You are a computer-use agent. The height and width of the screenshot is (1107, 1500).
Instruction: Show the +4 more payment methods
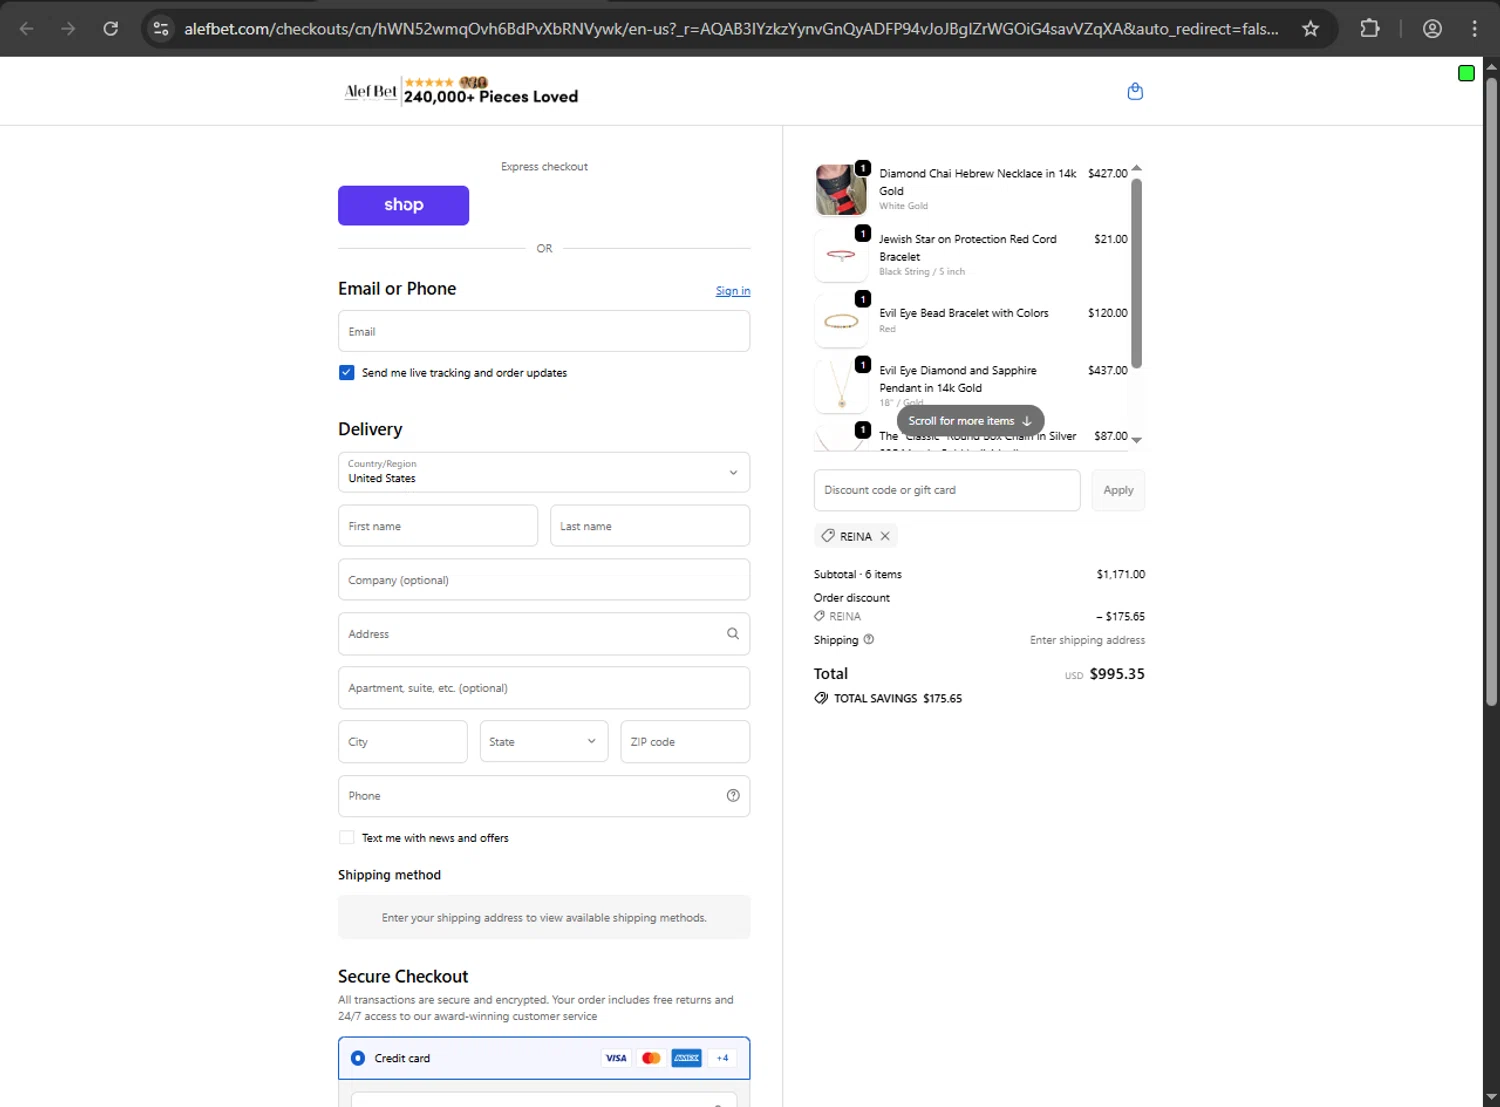click(722, 1058)
